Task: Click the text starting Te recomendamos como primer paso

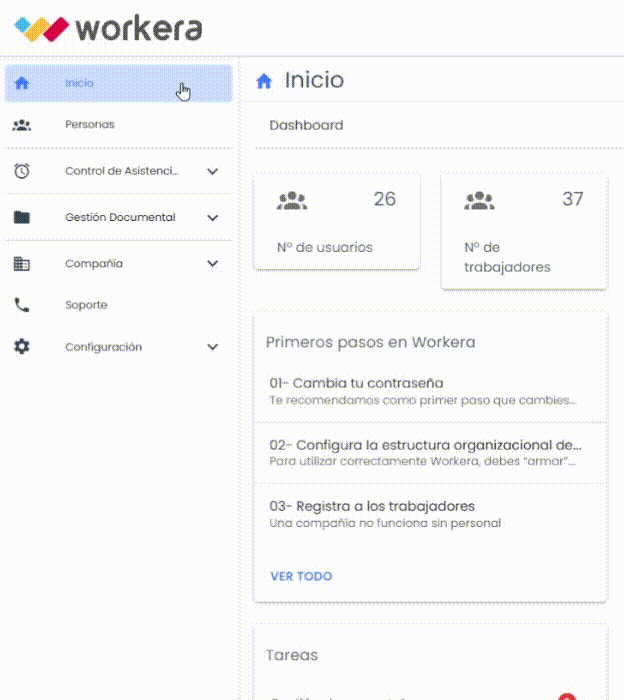Action: pos(423,400)
